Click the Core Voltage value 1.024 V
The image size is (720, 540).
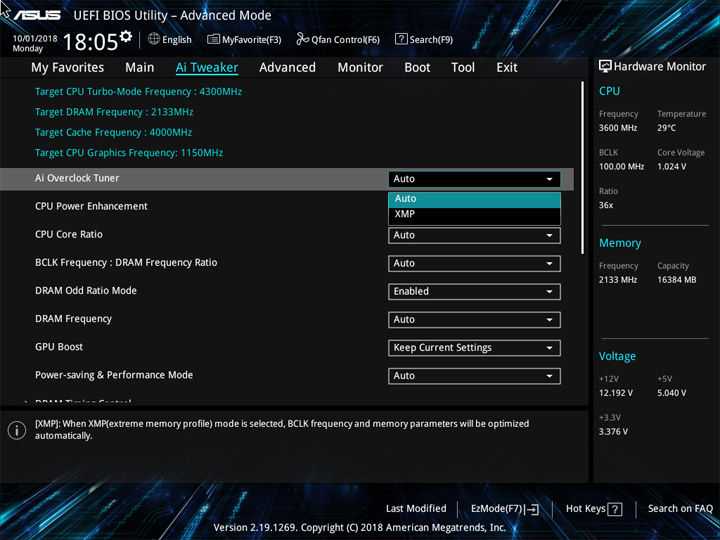tap(671, 167)
